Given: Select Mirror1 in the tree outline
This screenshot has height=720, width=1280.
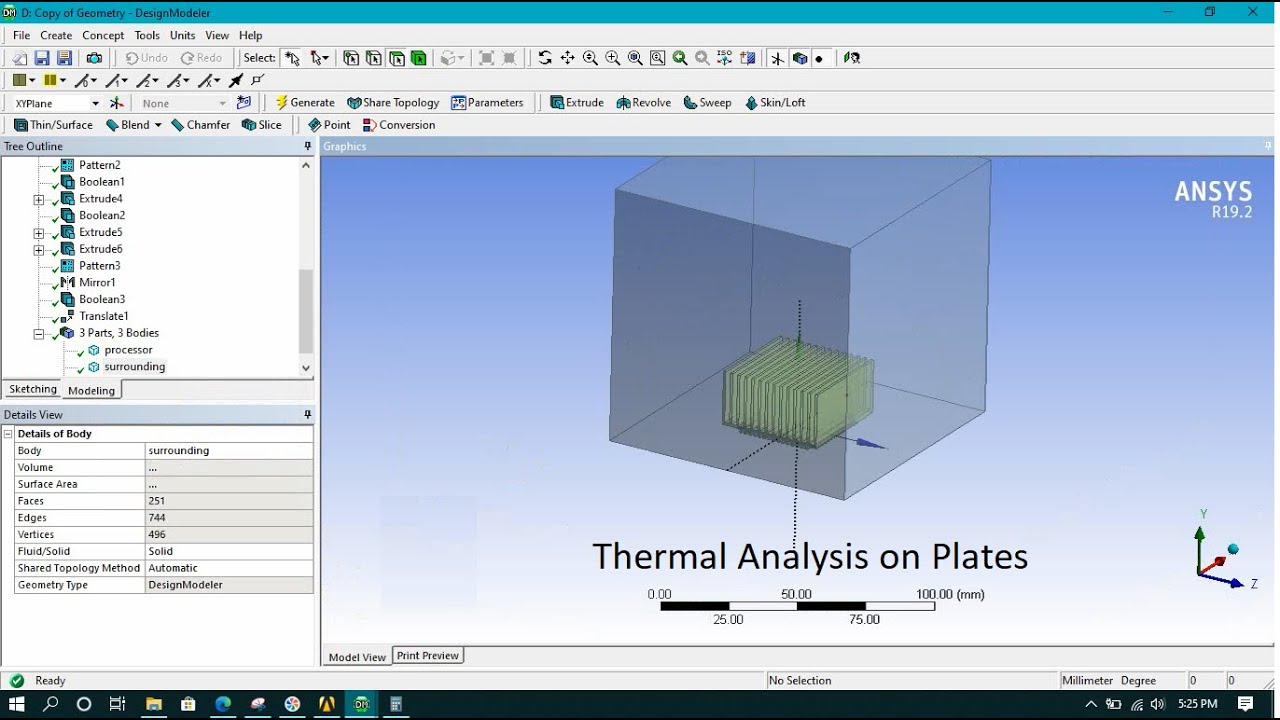Looking at the screenshot, I should click(97, 283).
